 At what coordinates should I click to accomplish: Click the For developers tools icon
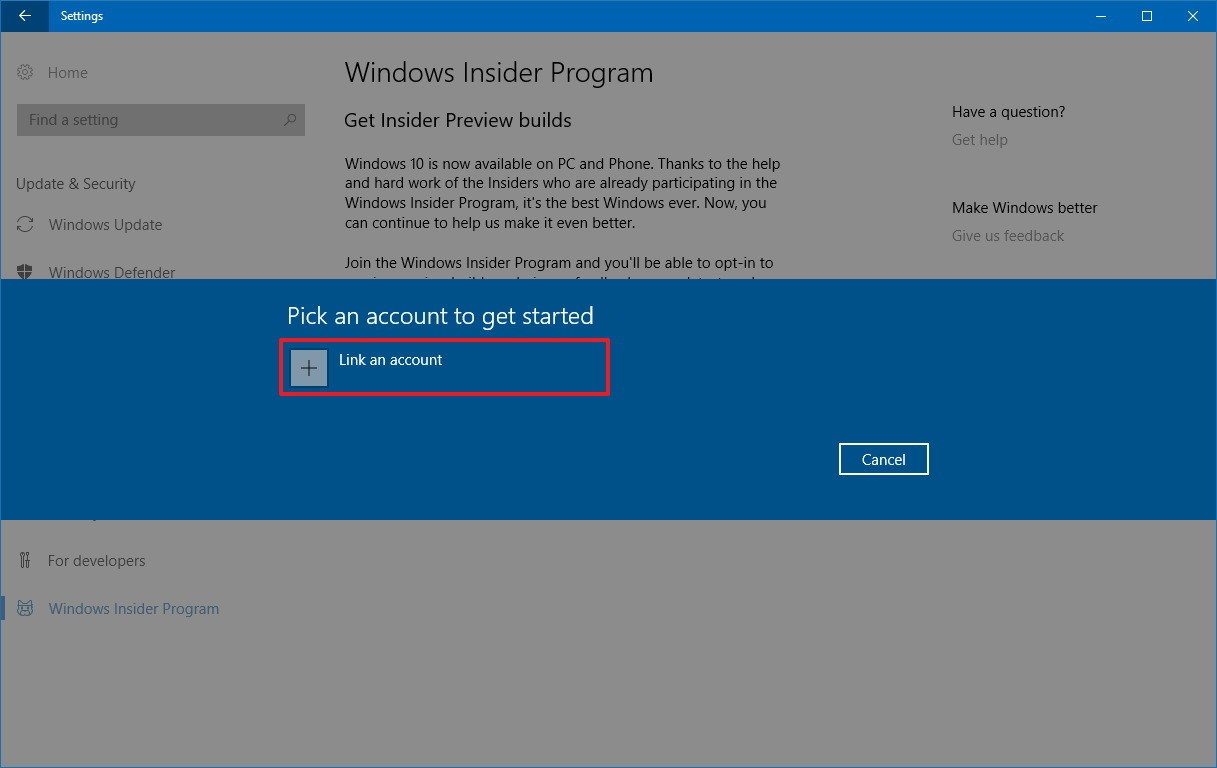[26, 561]
